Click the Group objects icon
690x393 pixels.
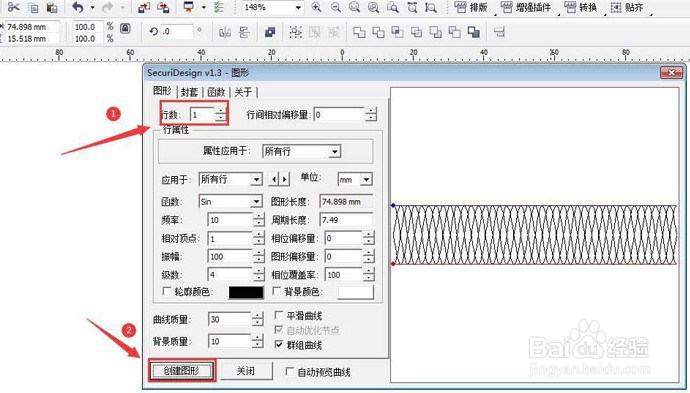pos(296,32)
